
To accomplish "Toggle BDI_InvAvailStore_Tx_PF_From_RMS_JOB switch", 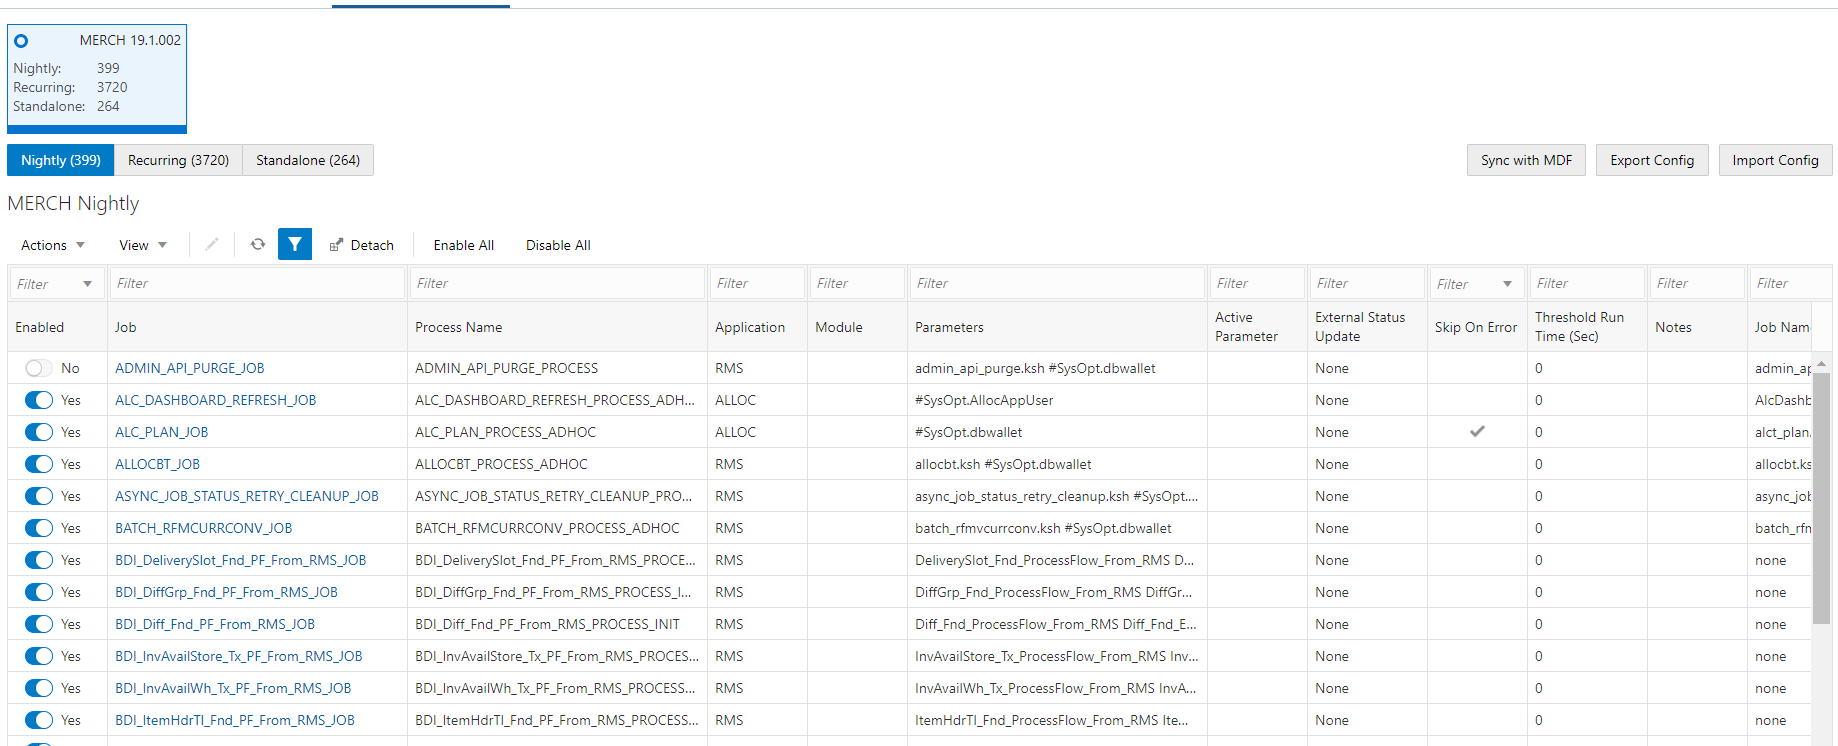I will [39, 656].
